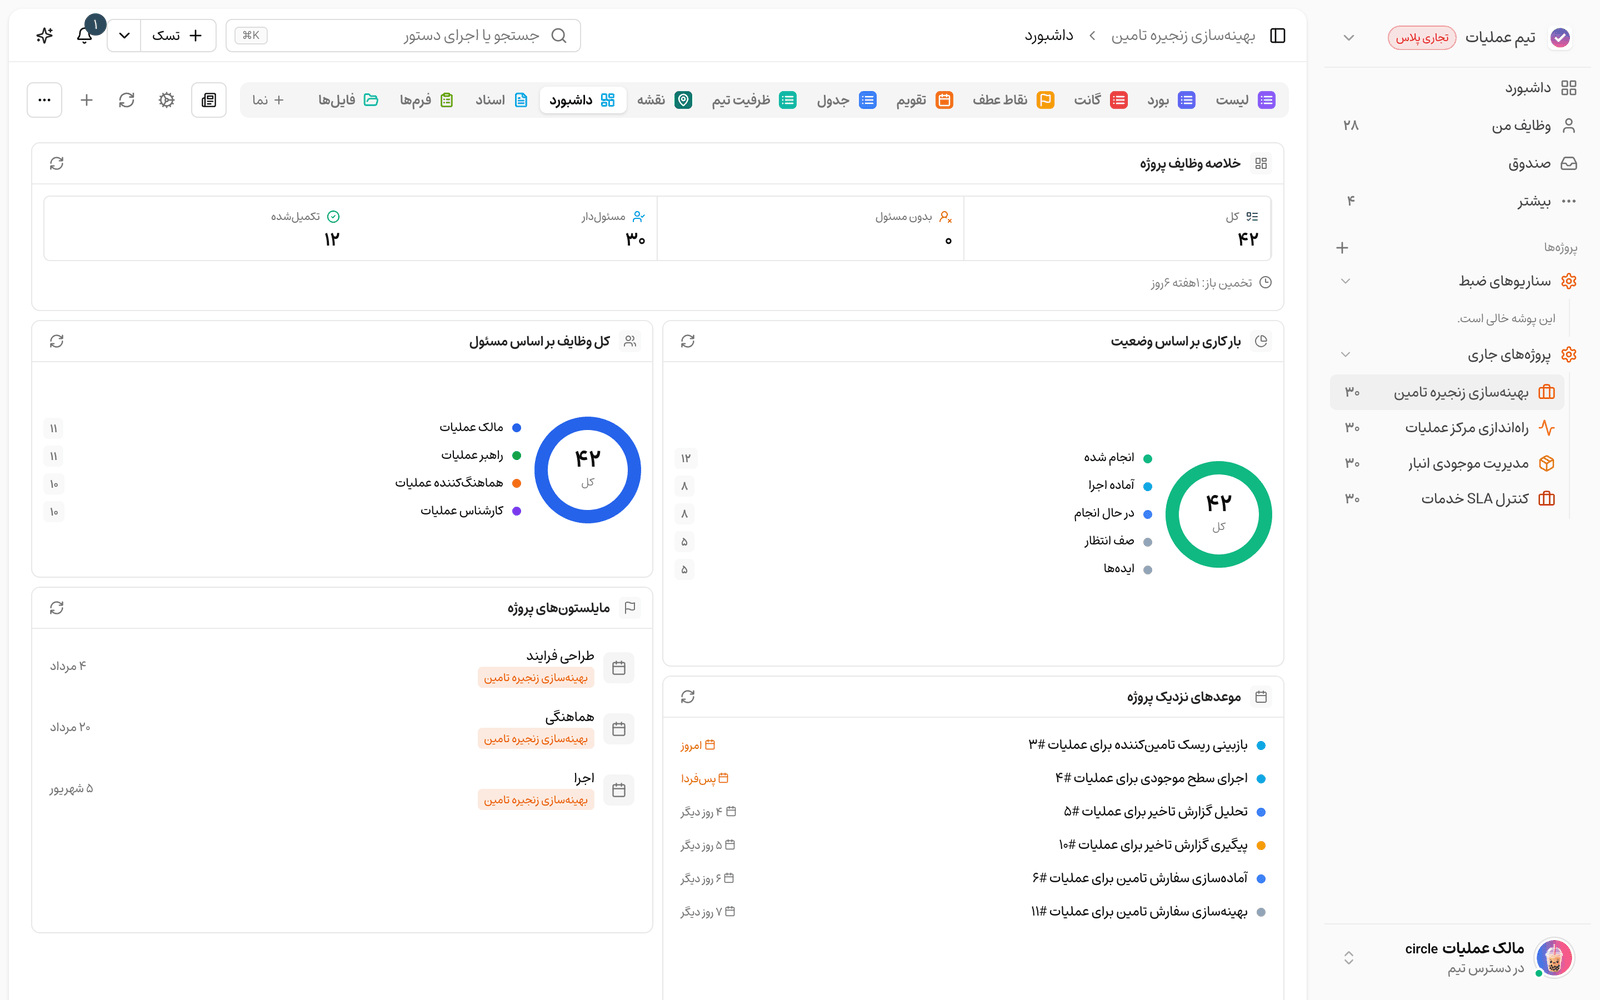Click the AI sparkle icon in the top bar
The height and width of the screenshot is (1000, 1600).
44,35
